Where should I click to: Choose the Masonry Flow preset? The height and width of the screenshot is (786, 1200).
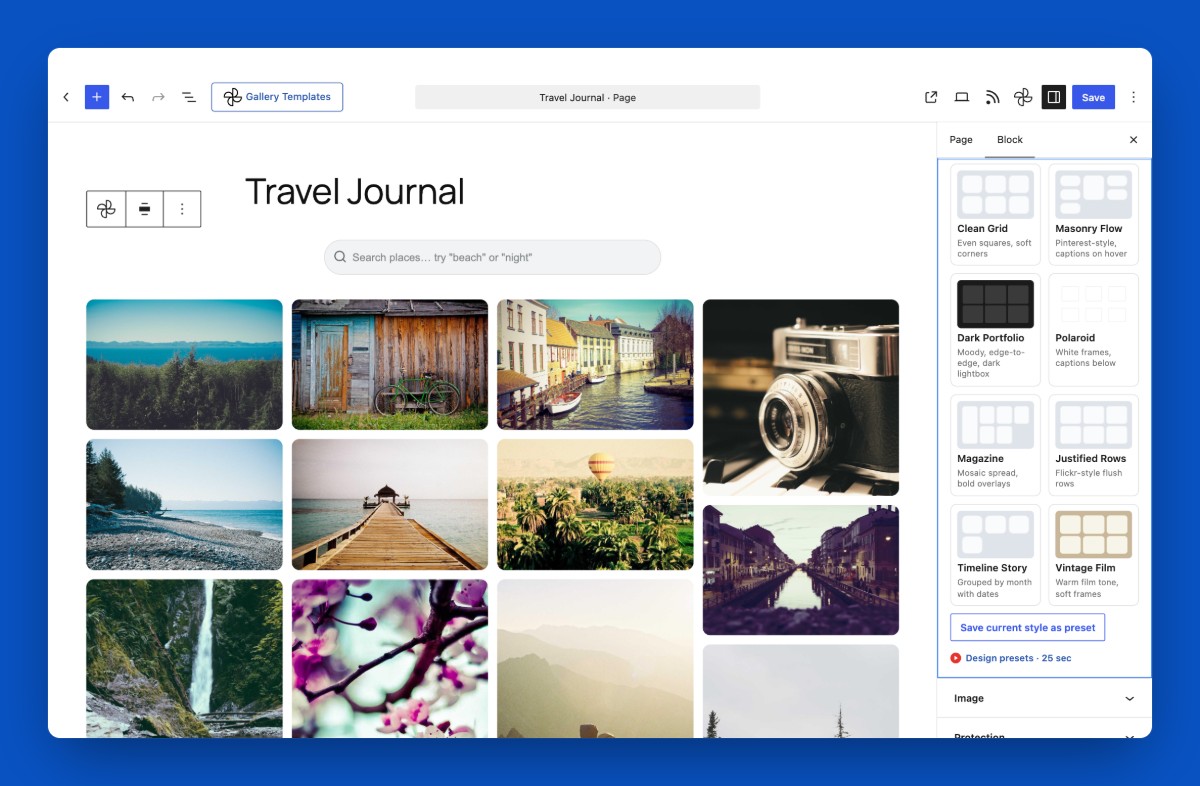pos(1093,215)
